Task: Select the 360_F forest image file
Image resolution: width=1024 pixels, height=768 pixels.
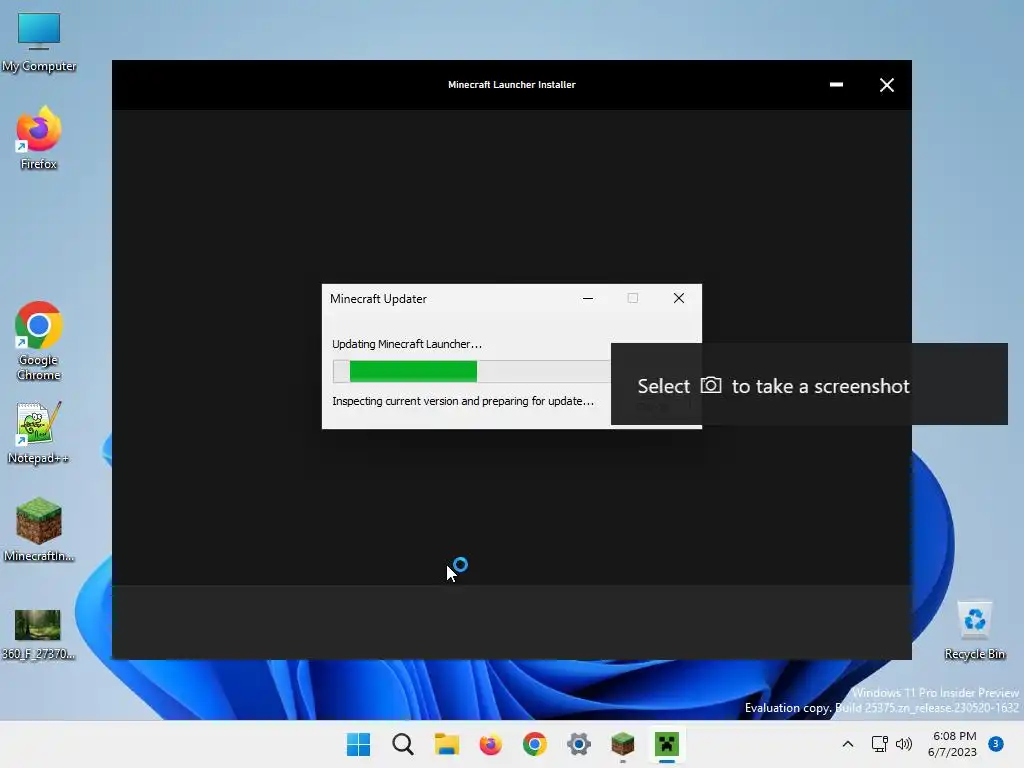Action: tap(39, 633)
